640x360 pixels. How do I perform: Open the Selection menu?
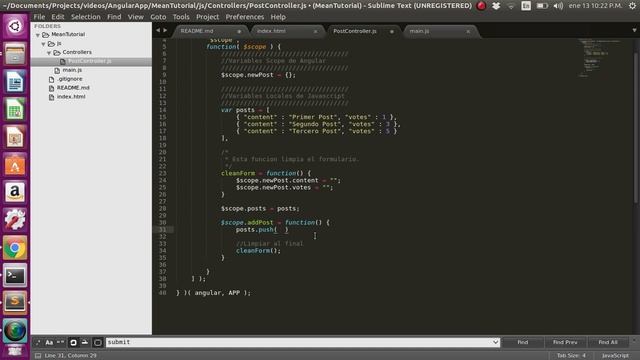tap(86, 17)
